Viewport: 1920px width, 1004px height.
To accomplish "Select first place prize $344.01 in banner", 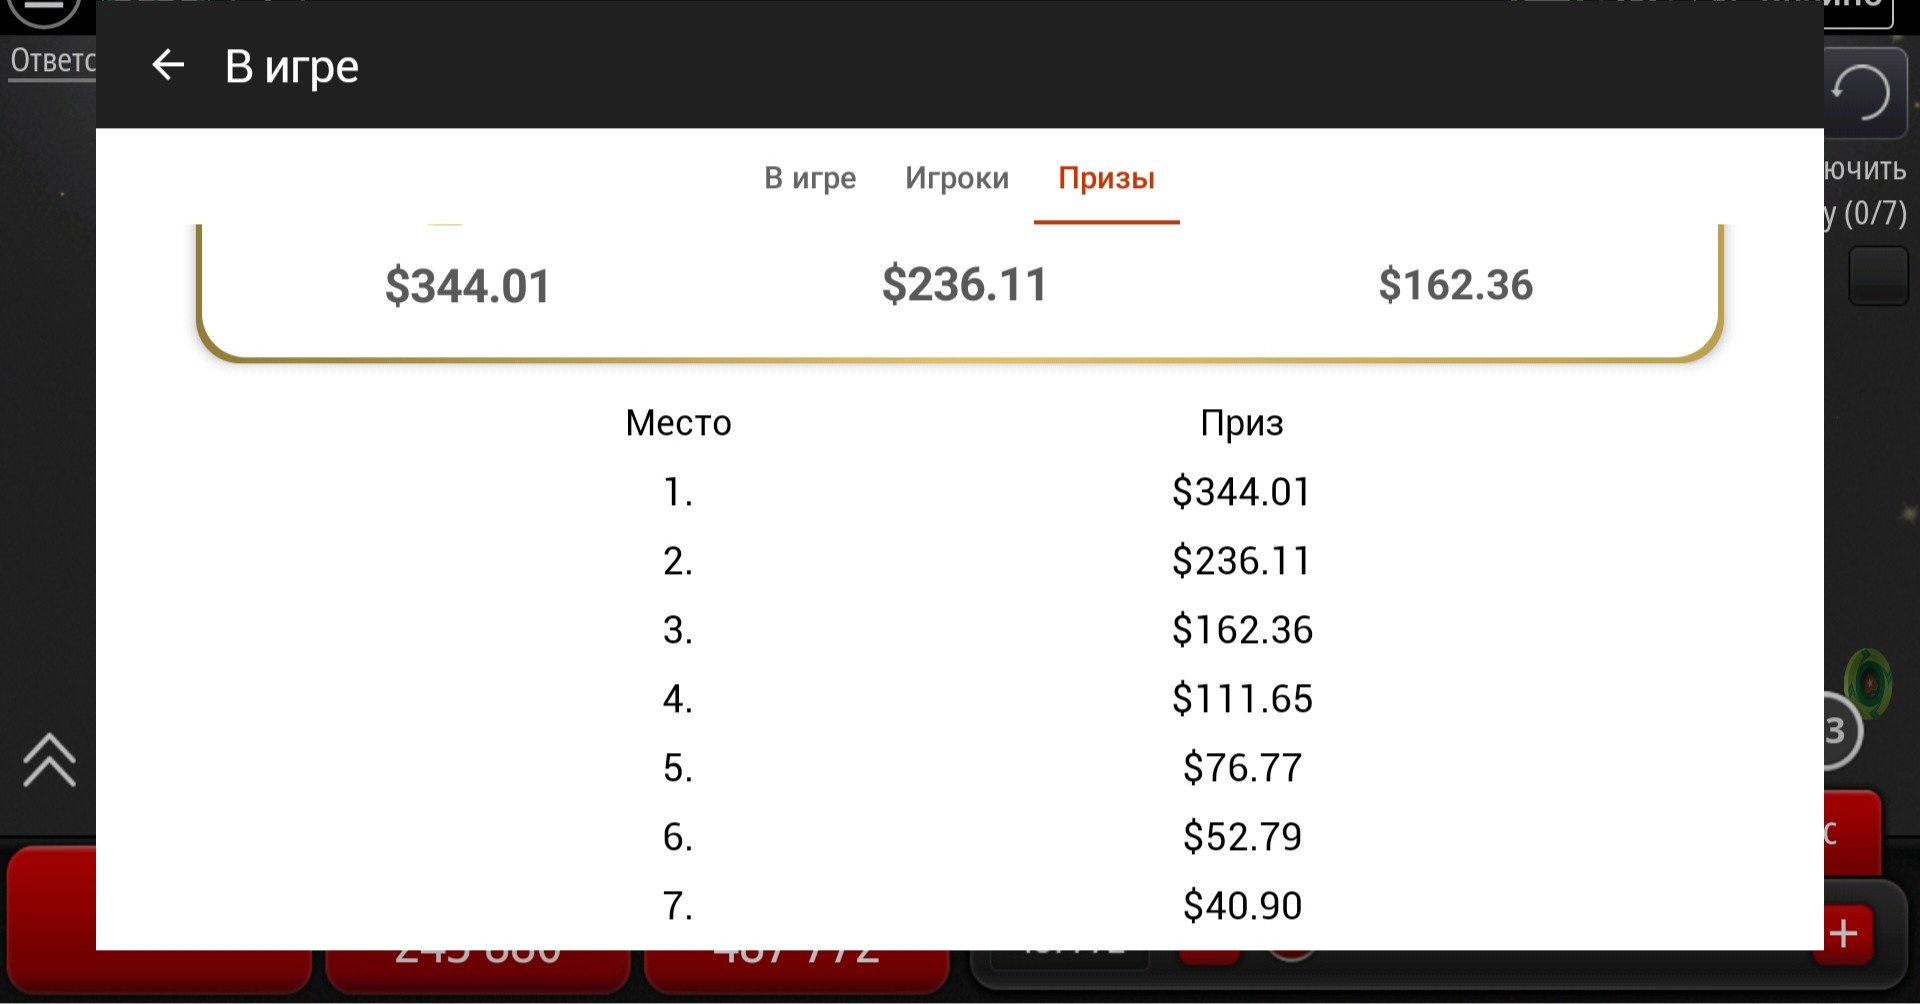I will (x=468, y=286).
